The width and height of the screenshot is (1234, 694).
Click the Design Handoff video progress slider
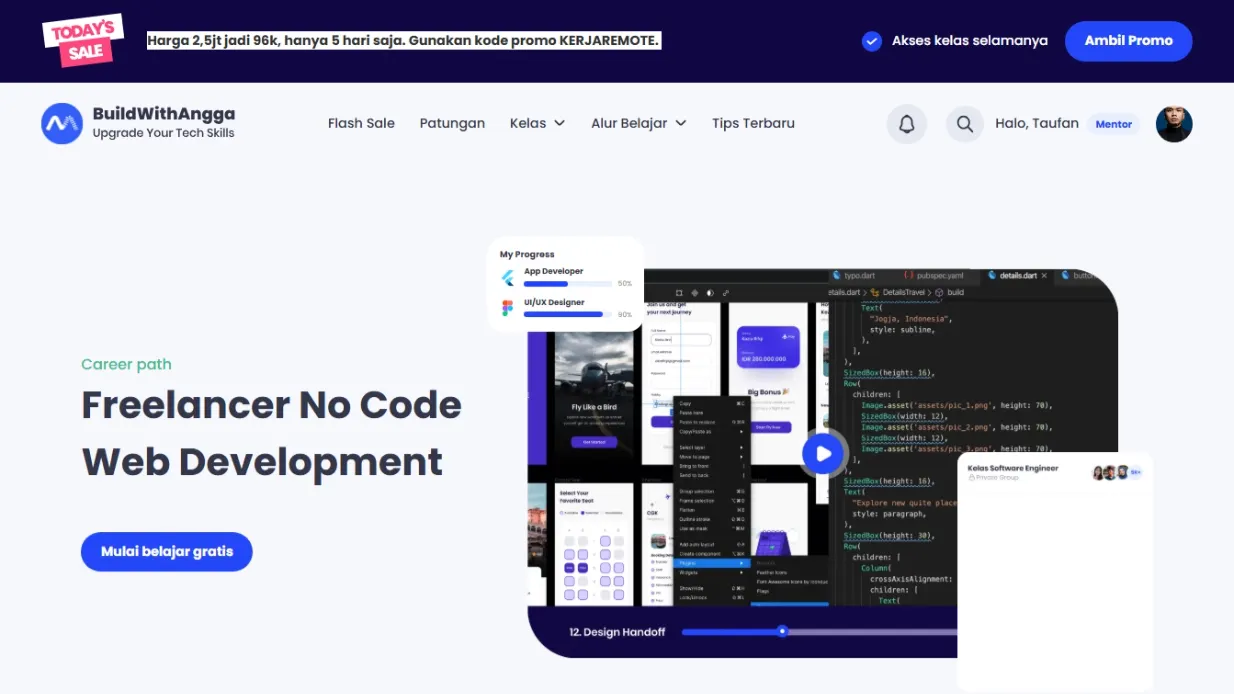pos(782,631)
